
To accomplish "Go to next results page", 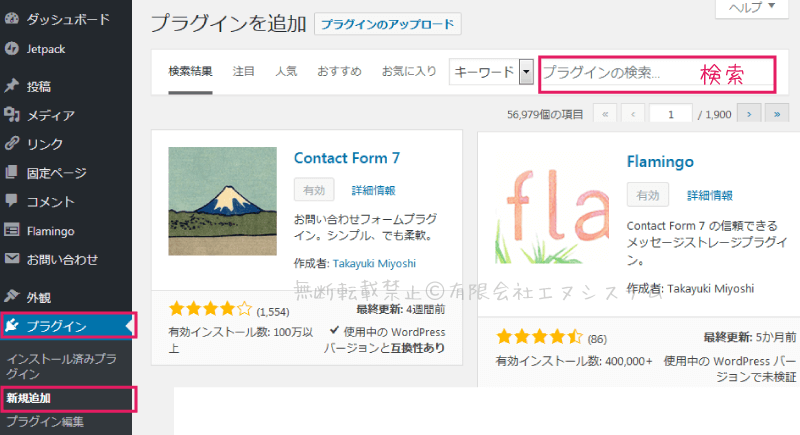I will [x=749, y=114].
